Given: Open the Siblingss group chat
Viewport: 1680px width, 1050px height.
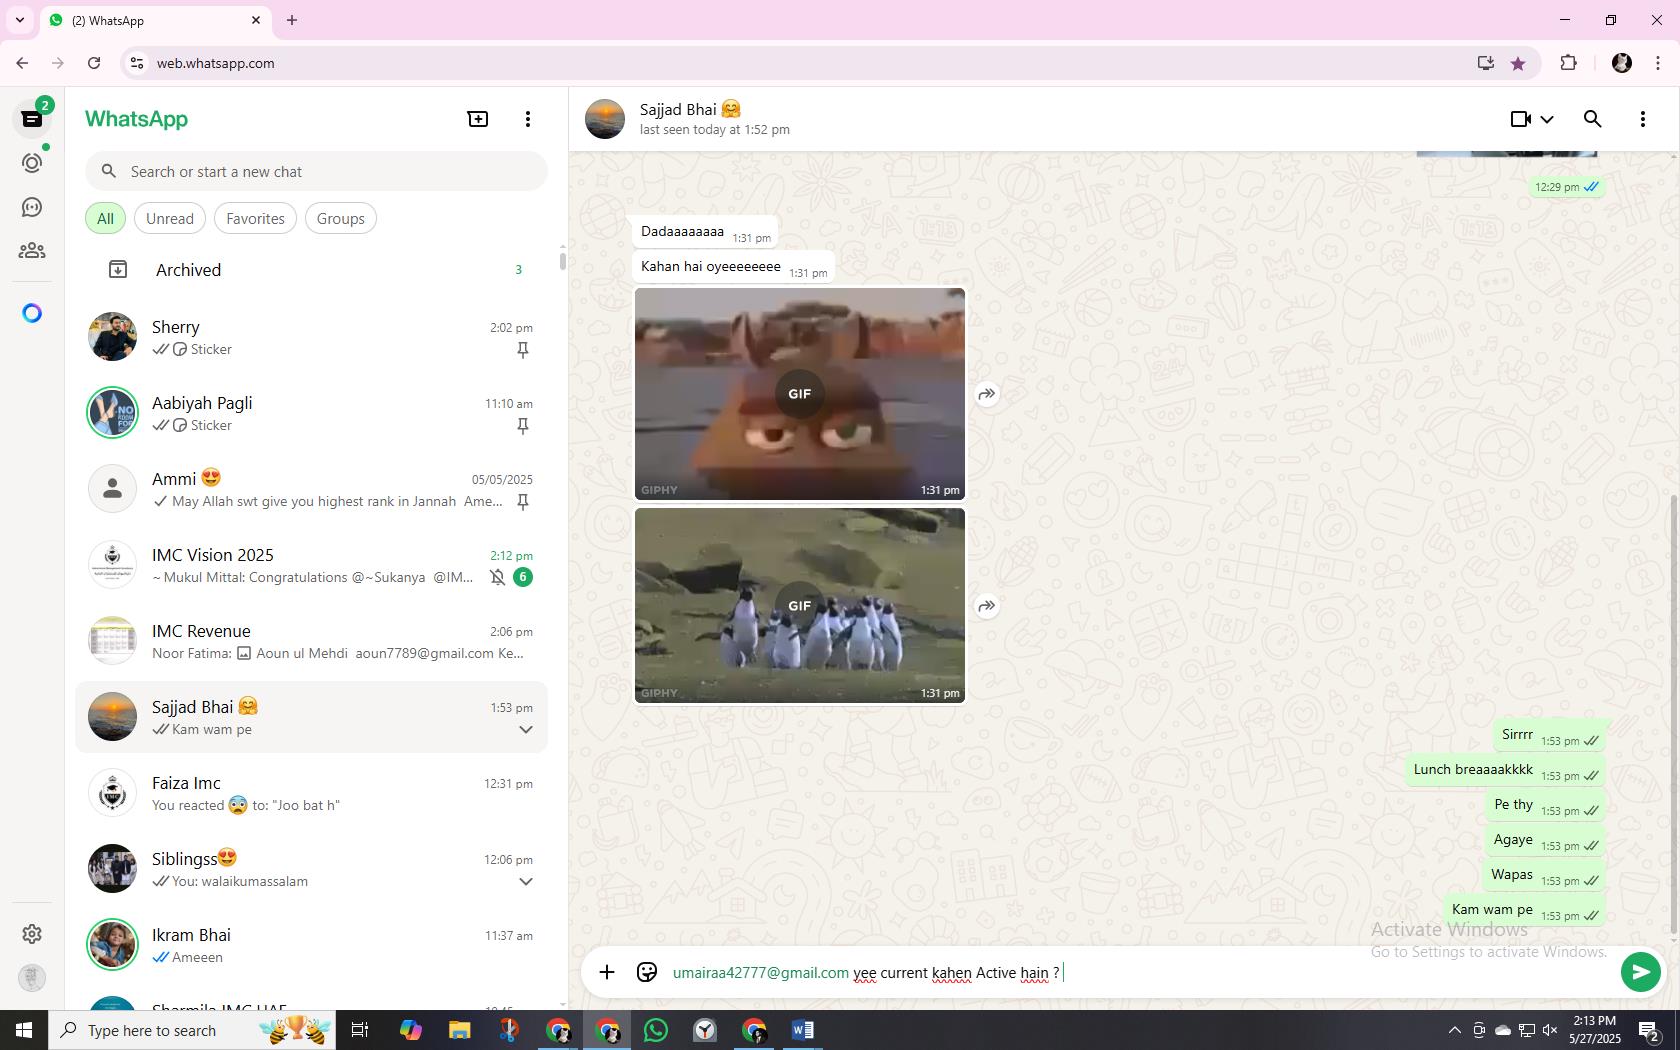Looking at the screenshot, I should 311,870.
